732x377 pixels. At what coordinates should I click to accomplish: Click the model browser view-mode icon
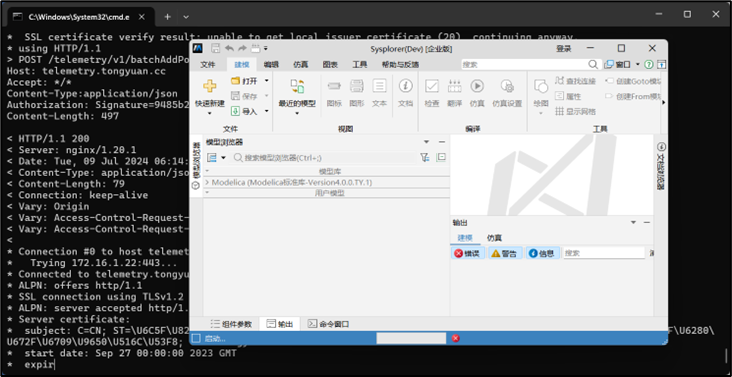pos(212,158)
